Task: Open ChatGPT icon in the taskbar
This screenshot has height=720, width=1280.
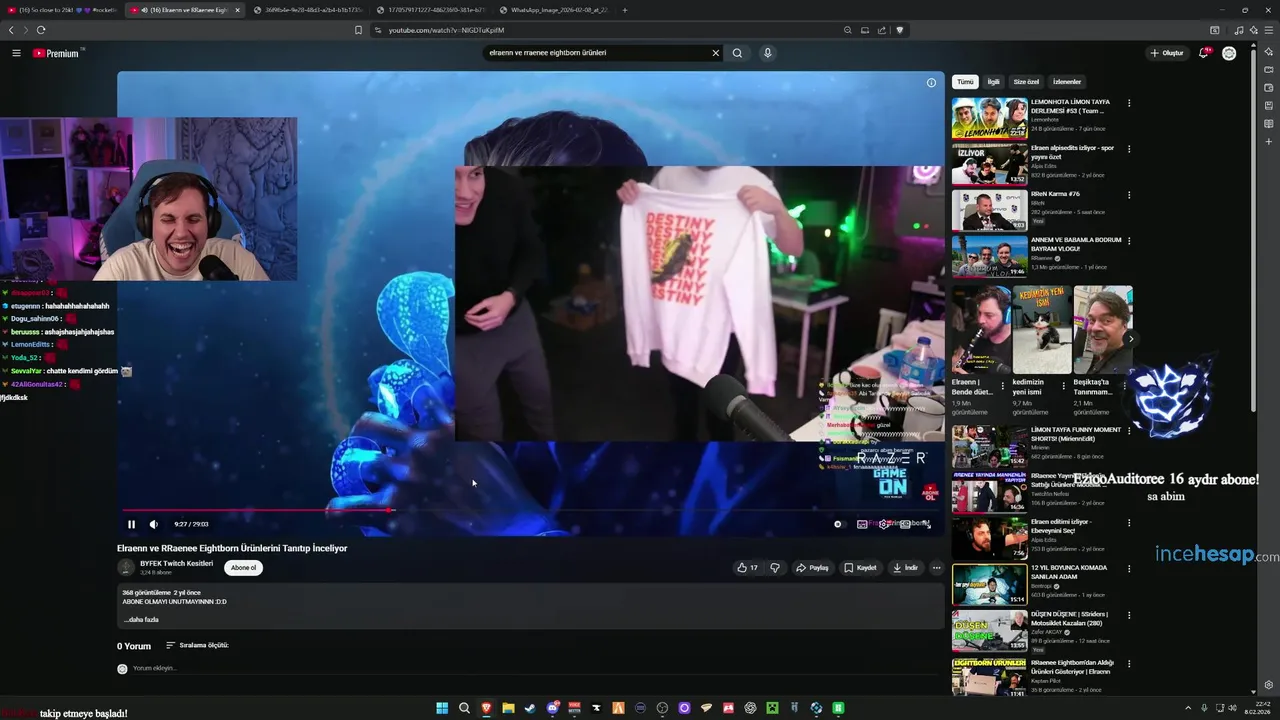Action: [x=750, y=708]
